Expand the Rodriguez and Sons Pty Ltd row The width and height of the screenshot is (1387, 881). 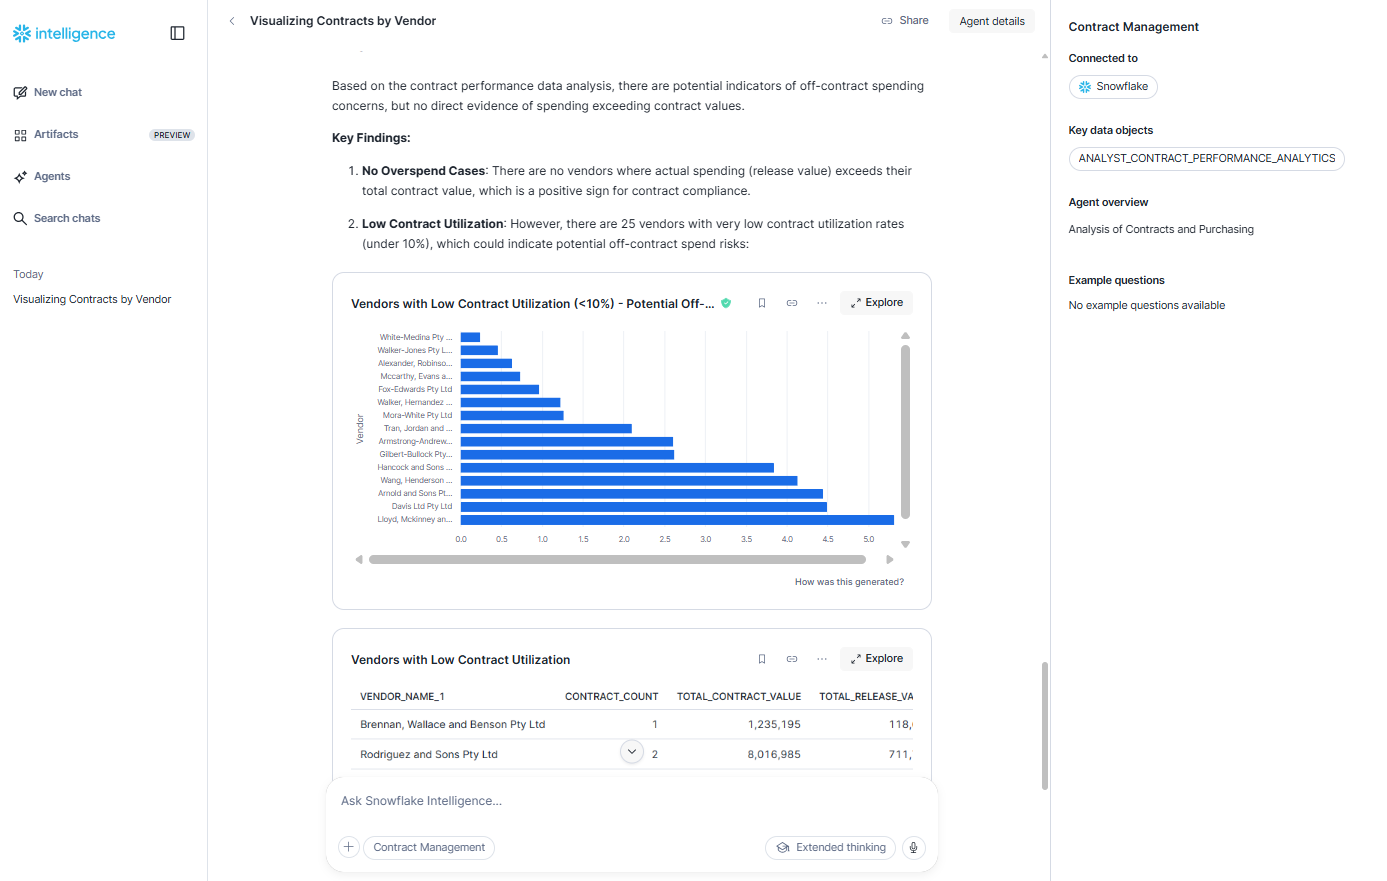(631, 751)
